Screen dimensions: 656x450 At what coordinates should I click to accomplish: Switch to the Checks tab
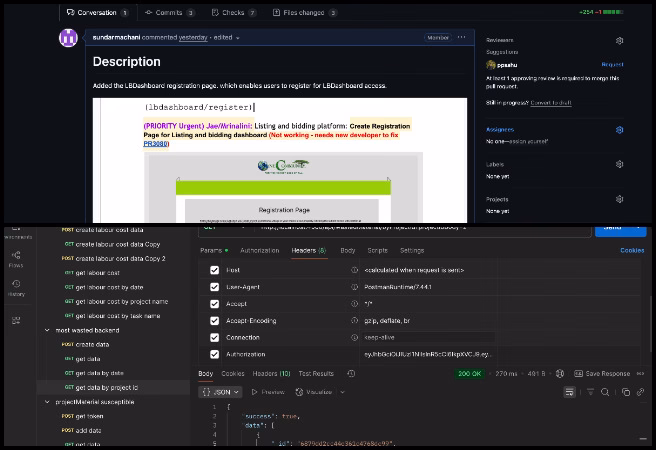coord(233,13)
